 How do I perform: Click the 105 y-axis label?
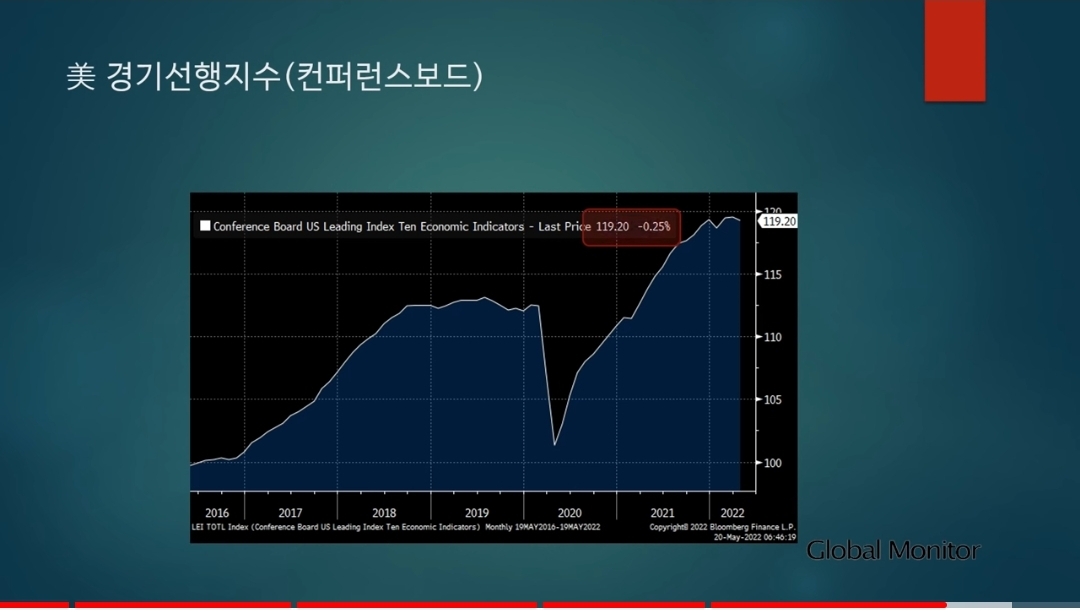click(x=773, y=400)
